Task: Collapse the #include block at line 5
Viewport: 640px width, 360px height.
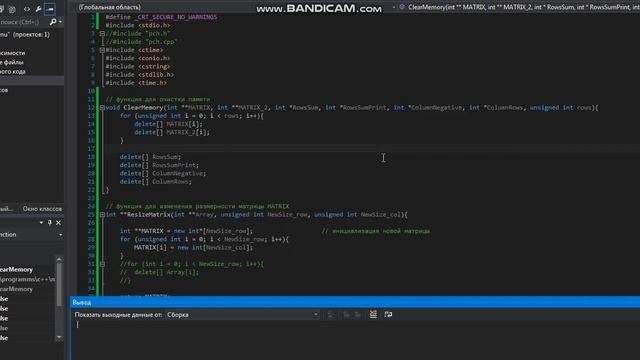Action: [x=102, y=50]
